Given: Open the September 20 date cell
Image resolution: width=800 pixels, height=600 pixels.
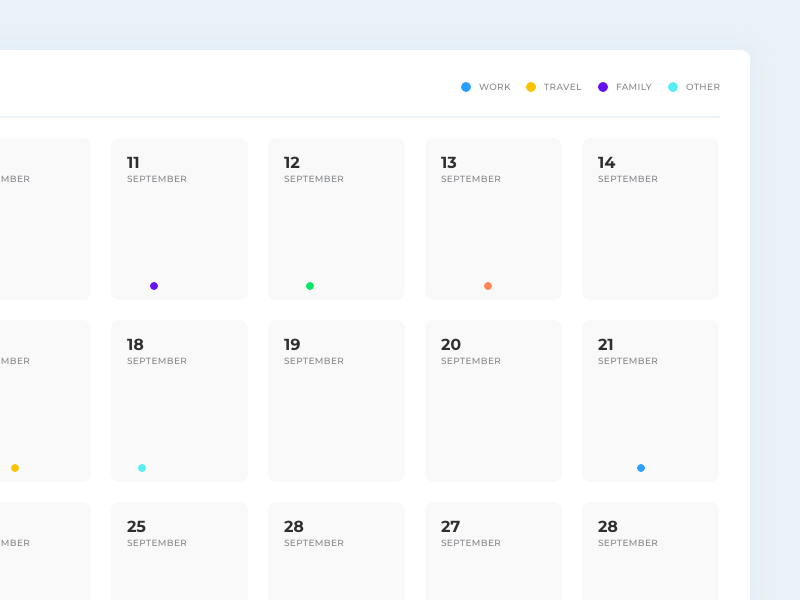Looking at the screenshot, I should [x=493, y=400].
